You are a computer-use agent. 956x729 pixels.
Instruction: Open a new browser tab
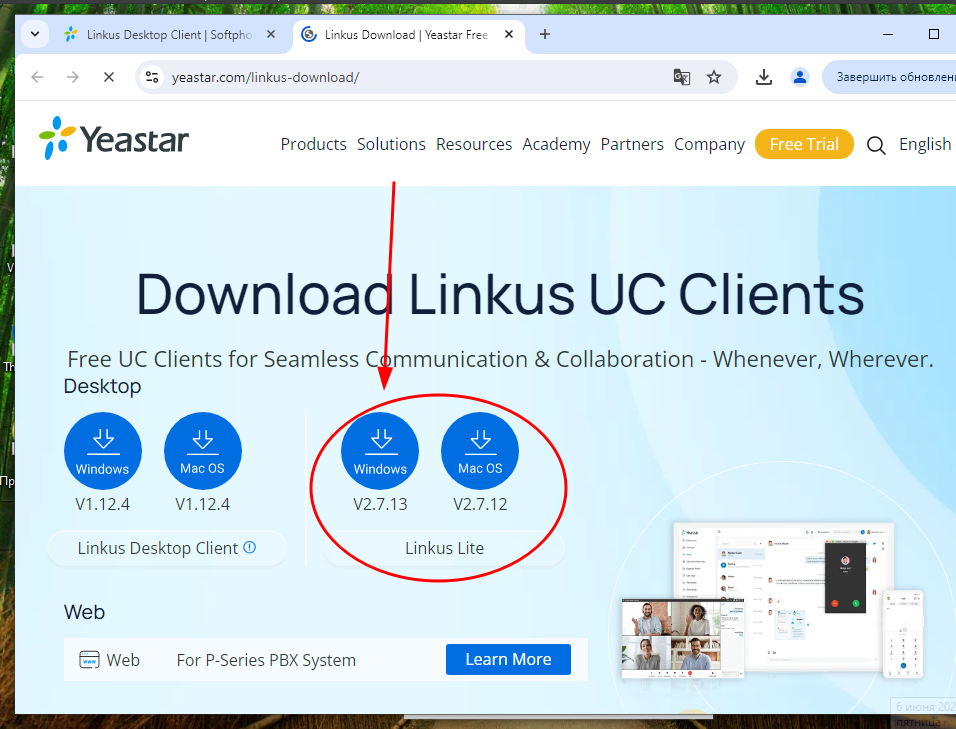[545, 35]
